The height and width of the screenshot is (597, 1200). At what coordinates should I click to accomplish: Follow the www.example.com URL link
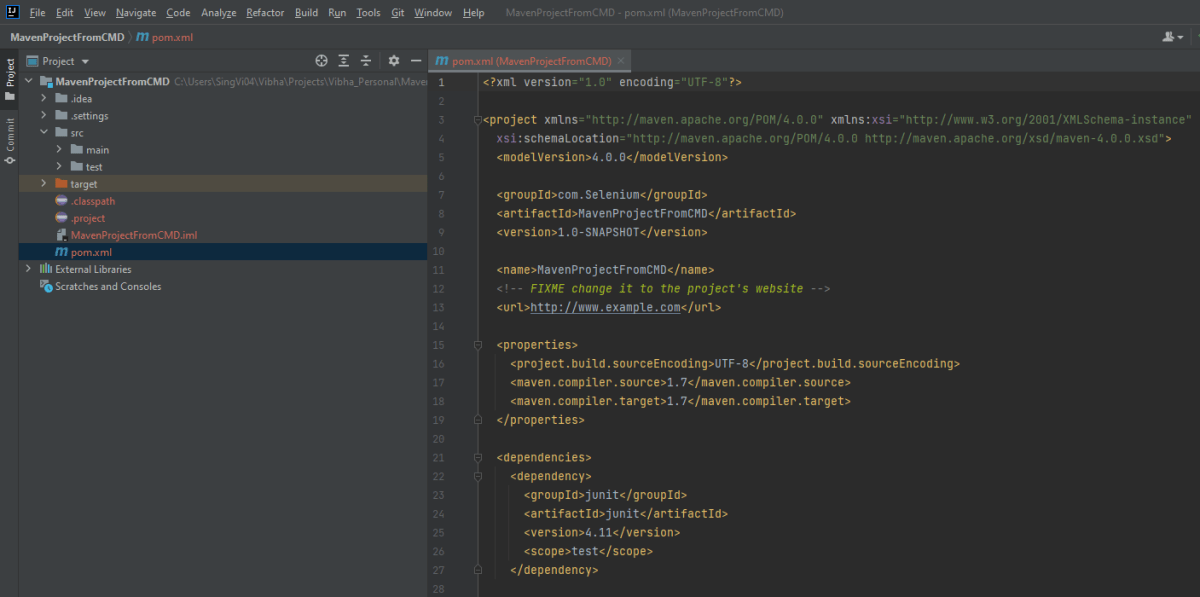605,308
